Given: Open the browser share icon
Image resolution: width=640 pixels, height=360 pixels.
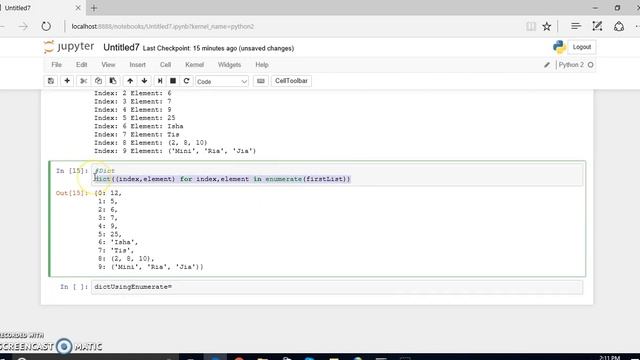Looking at the screenshot, I should (619, 27).
